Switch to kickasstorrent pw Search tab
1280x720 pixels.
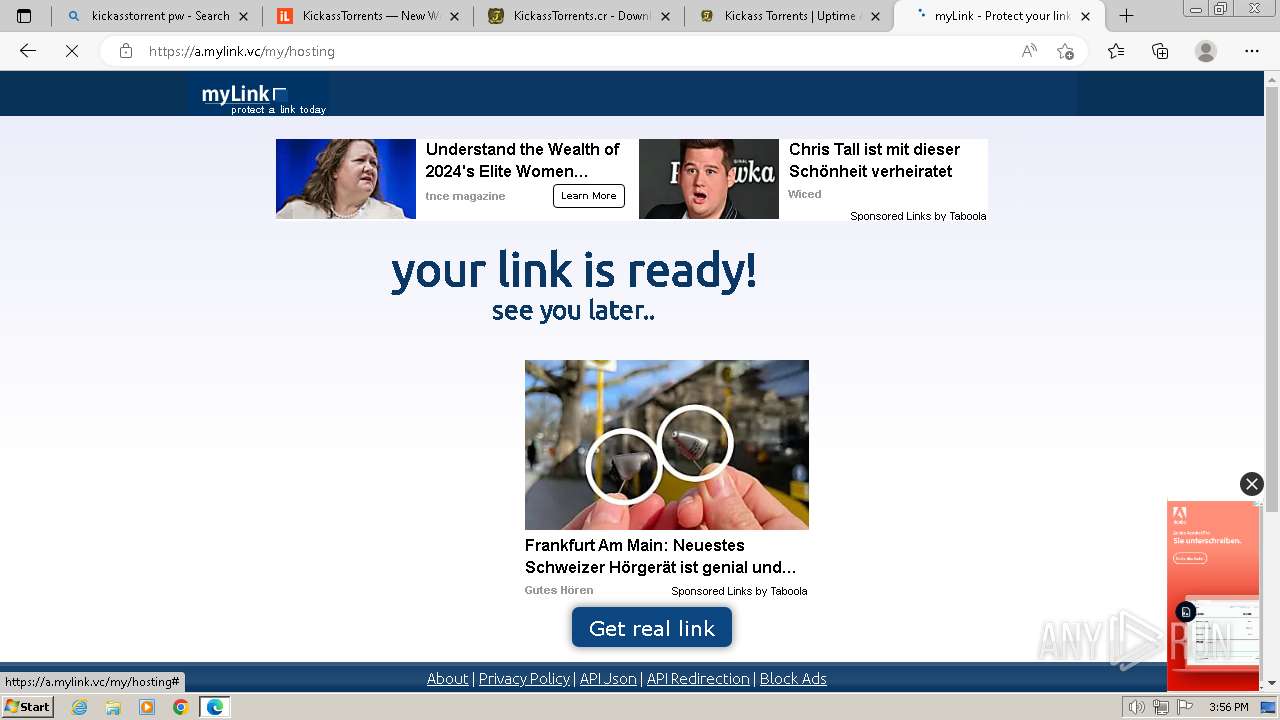pyautogui.click(x=157, y=16)
